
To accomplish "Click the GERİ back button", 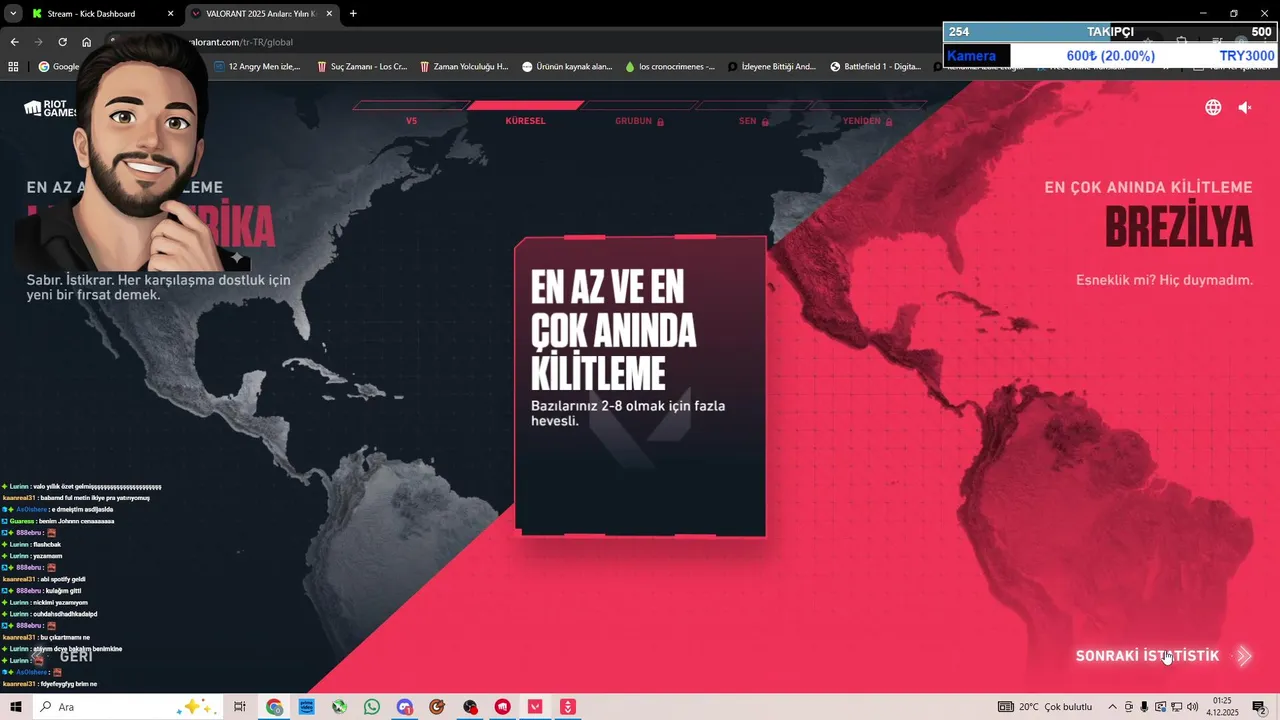I will (76, 657).
